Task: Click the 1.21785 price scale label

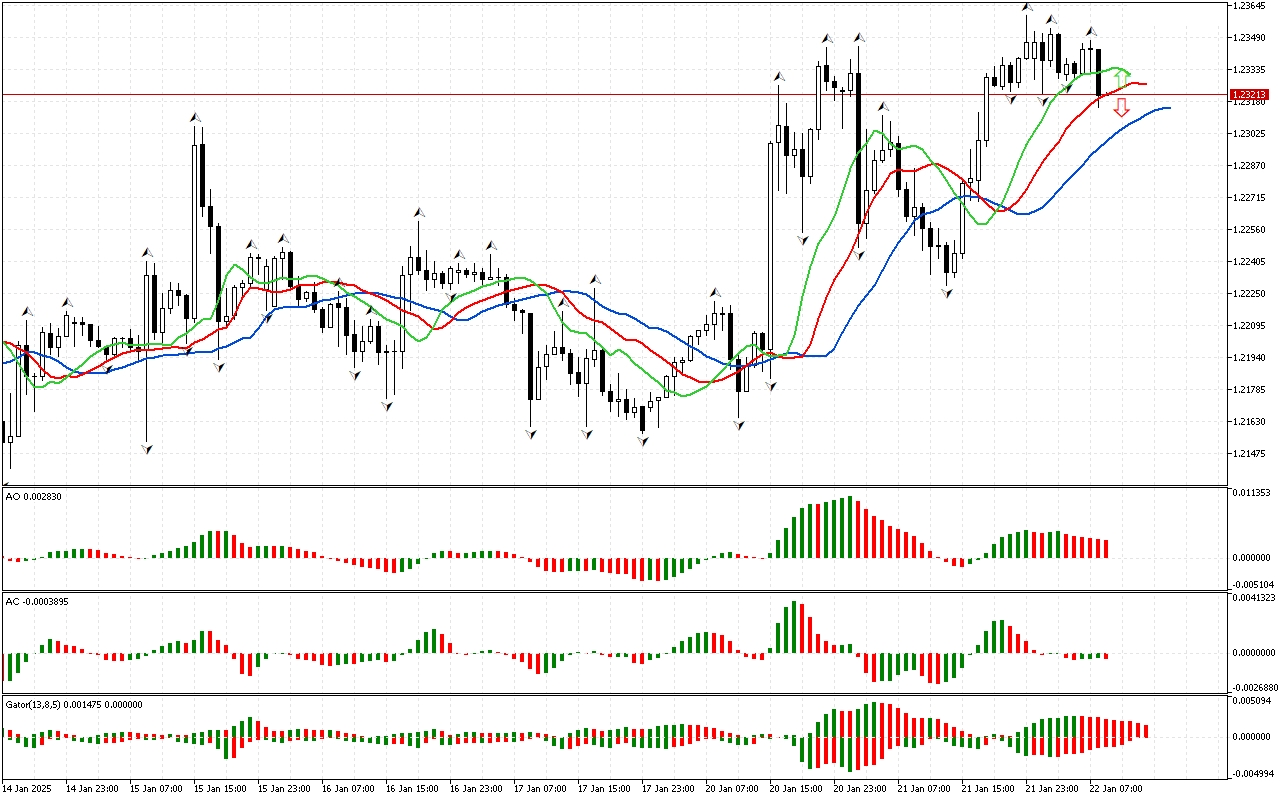Action: tap(1251, 390)
